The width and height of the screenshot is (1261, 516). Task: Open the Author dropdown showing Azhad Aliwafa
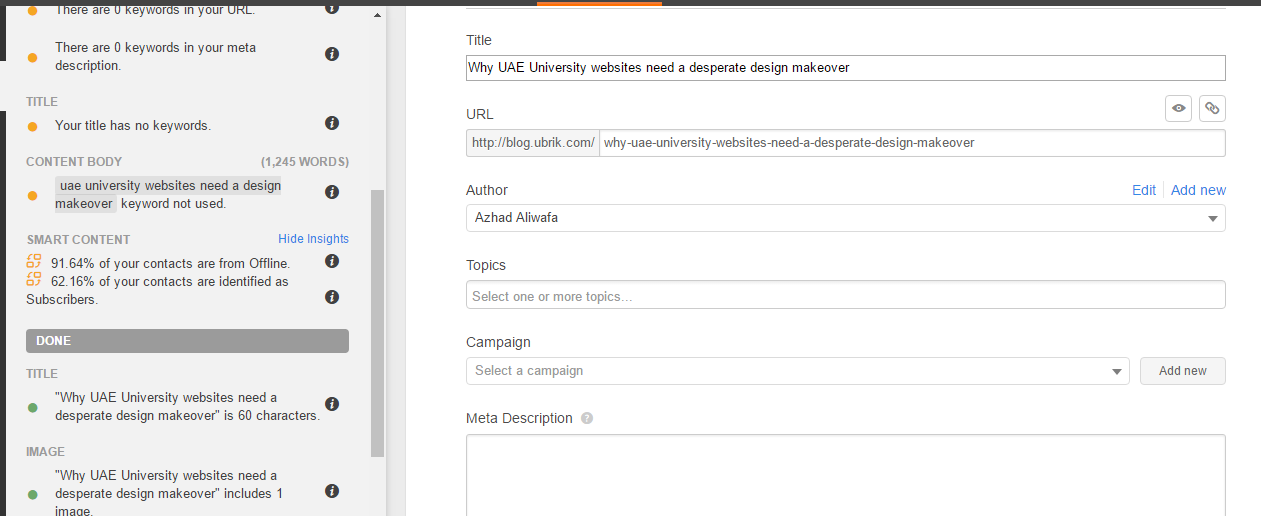[x=845, y=218]
